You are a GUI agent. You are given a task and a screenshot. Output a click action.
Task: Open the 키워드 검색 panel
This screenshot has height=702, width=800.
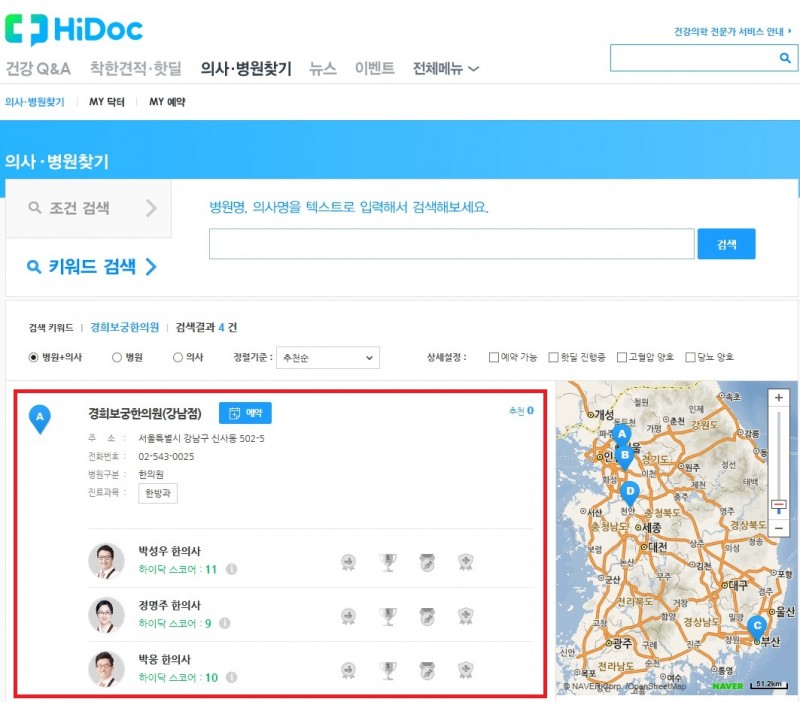click(x=92, y=266)
